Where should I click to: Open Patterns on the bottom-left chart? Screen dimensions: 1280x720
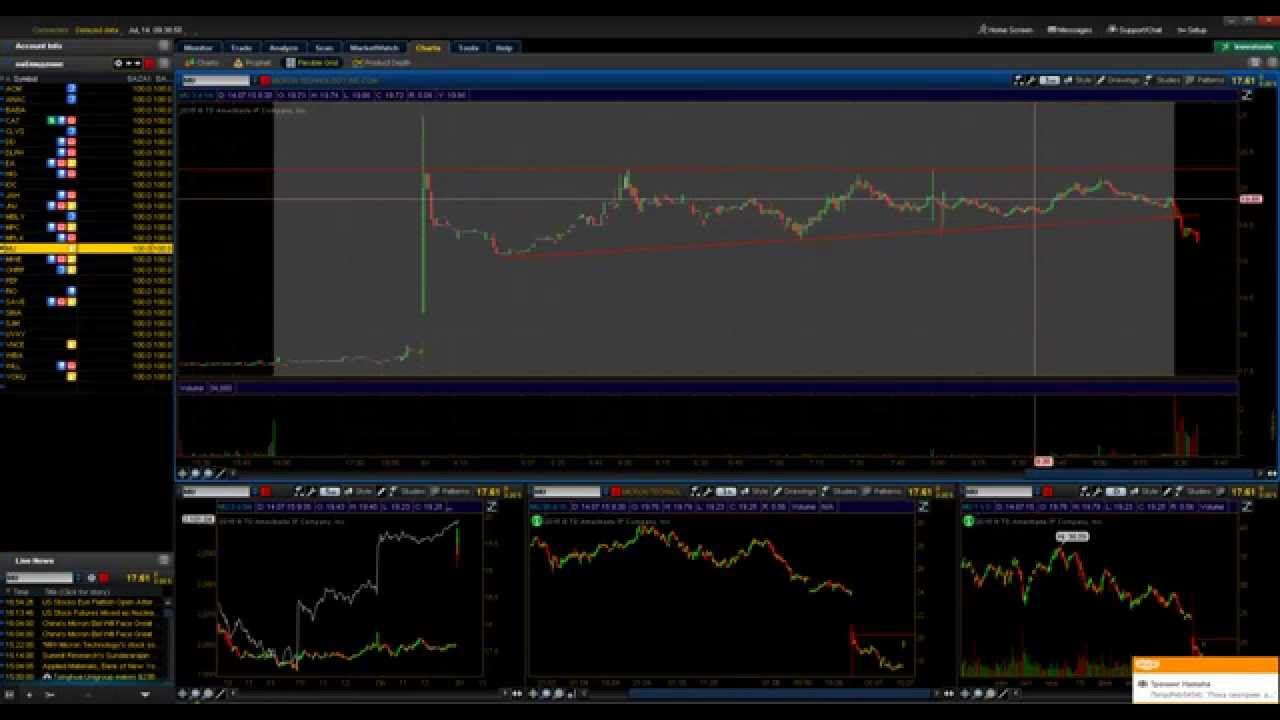(450, 492)
